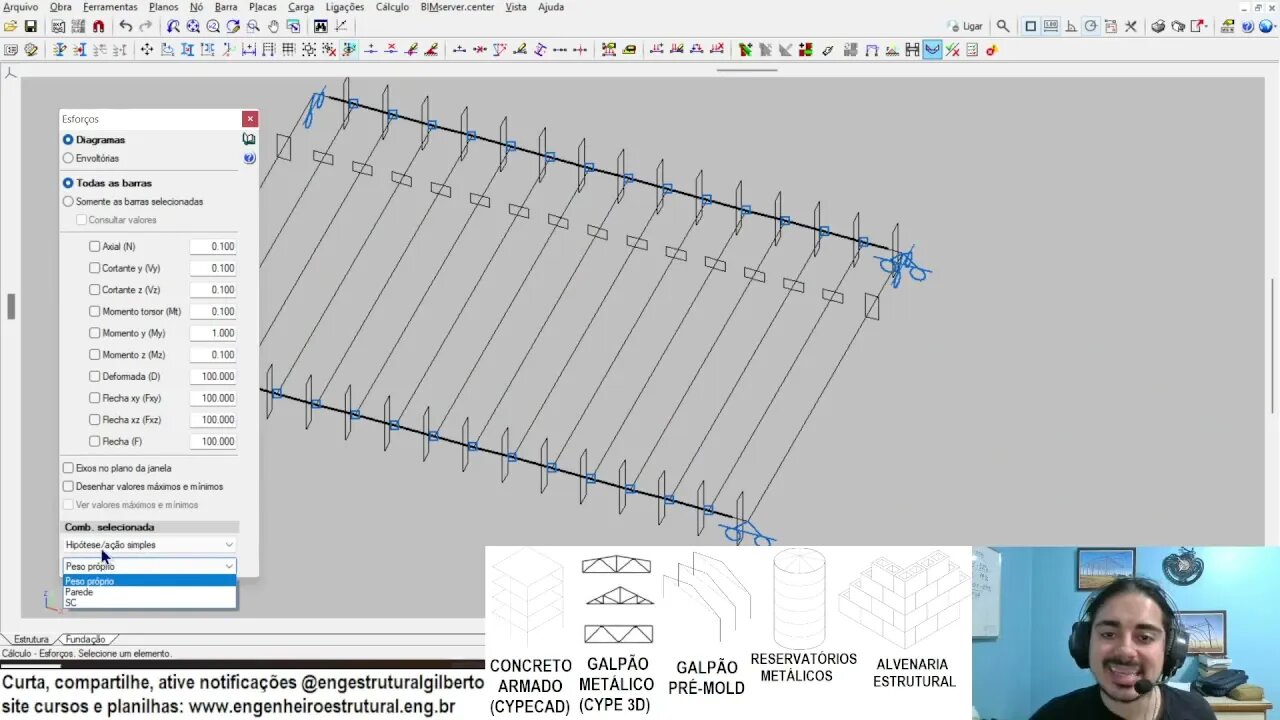Open the Ferramentas menu

tap(110, 7)
